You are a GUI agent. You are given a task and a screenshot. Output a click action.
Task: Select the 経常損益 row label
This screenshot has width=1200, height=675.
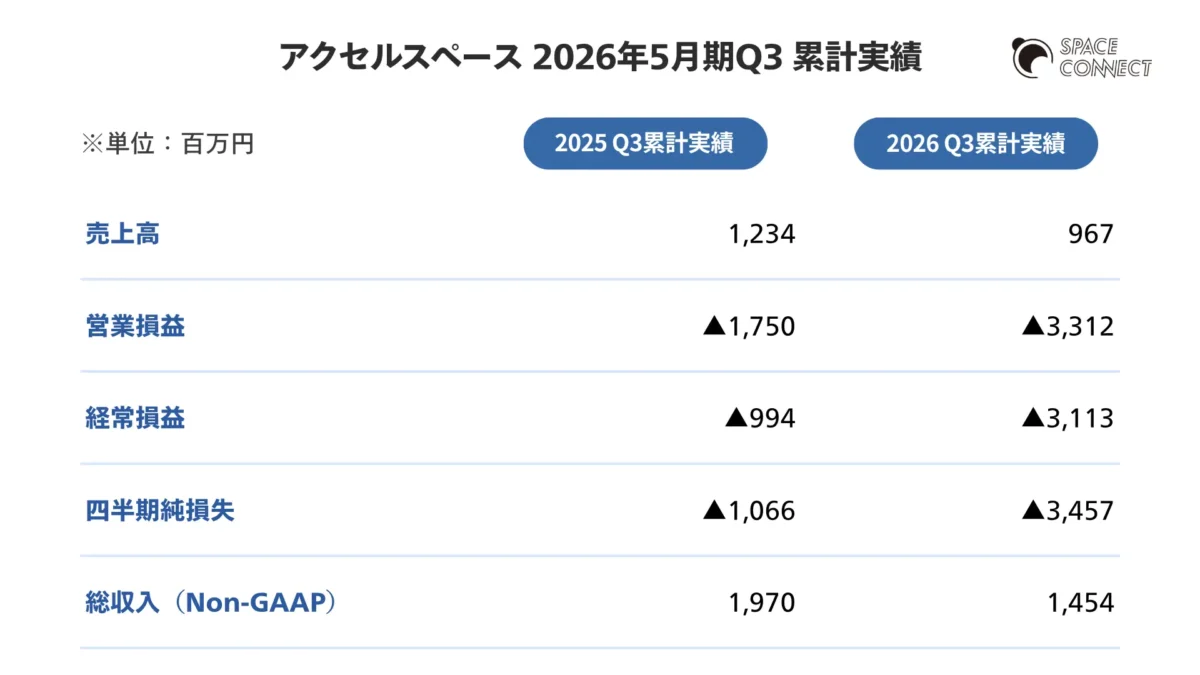135,419
